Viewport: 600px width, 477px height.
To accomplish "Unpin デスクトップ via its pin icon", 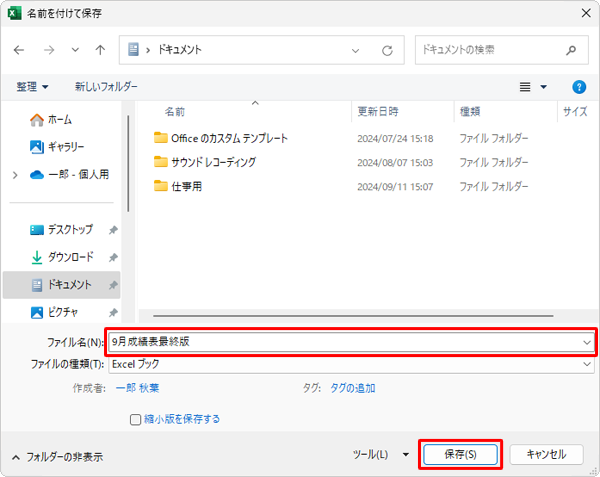I will 113,230.
